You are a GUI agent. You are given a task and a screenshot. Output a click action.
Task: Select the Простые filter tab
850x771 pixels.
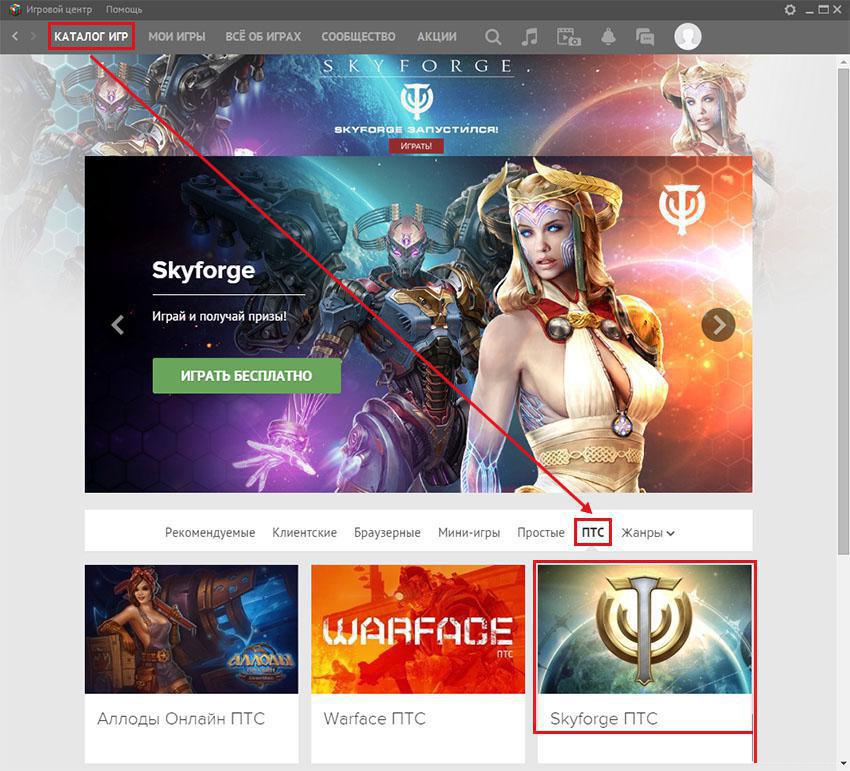click(541, 532)
